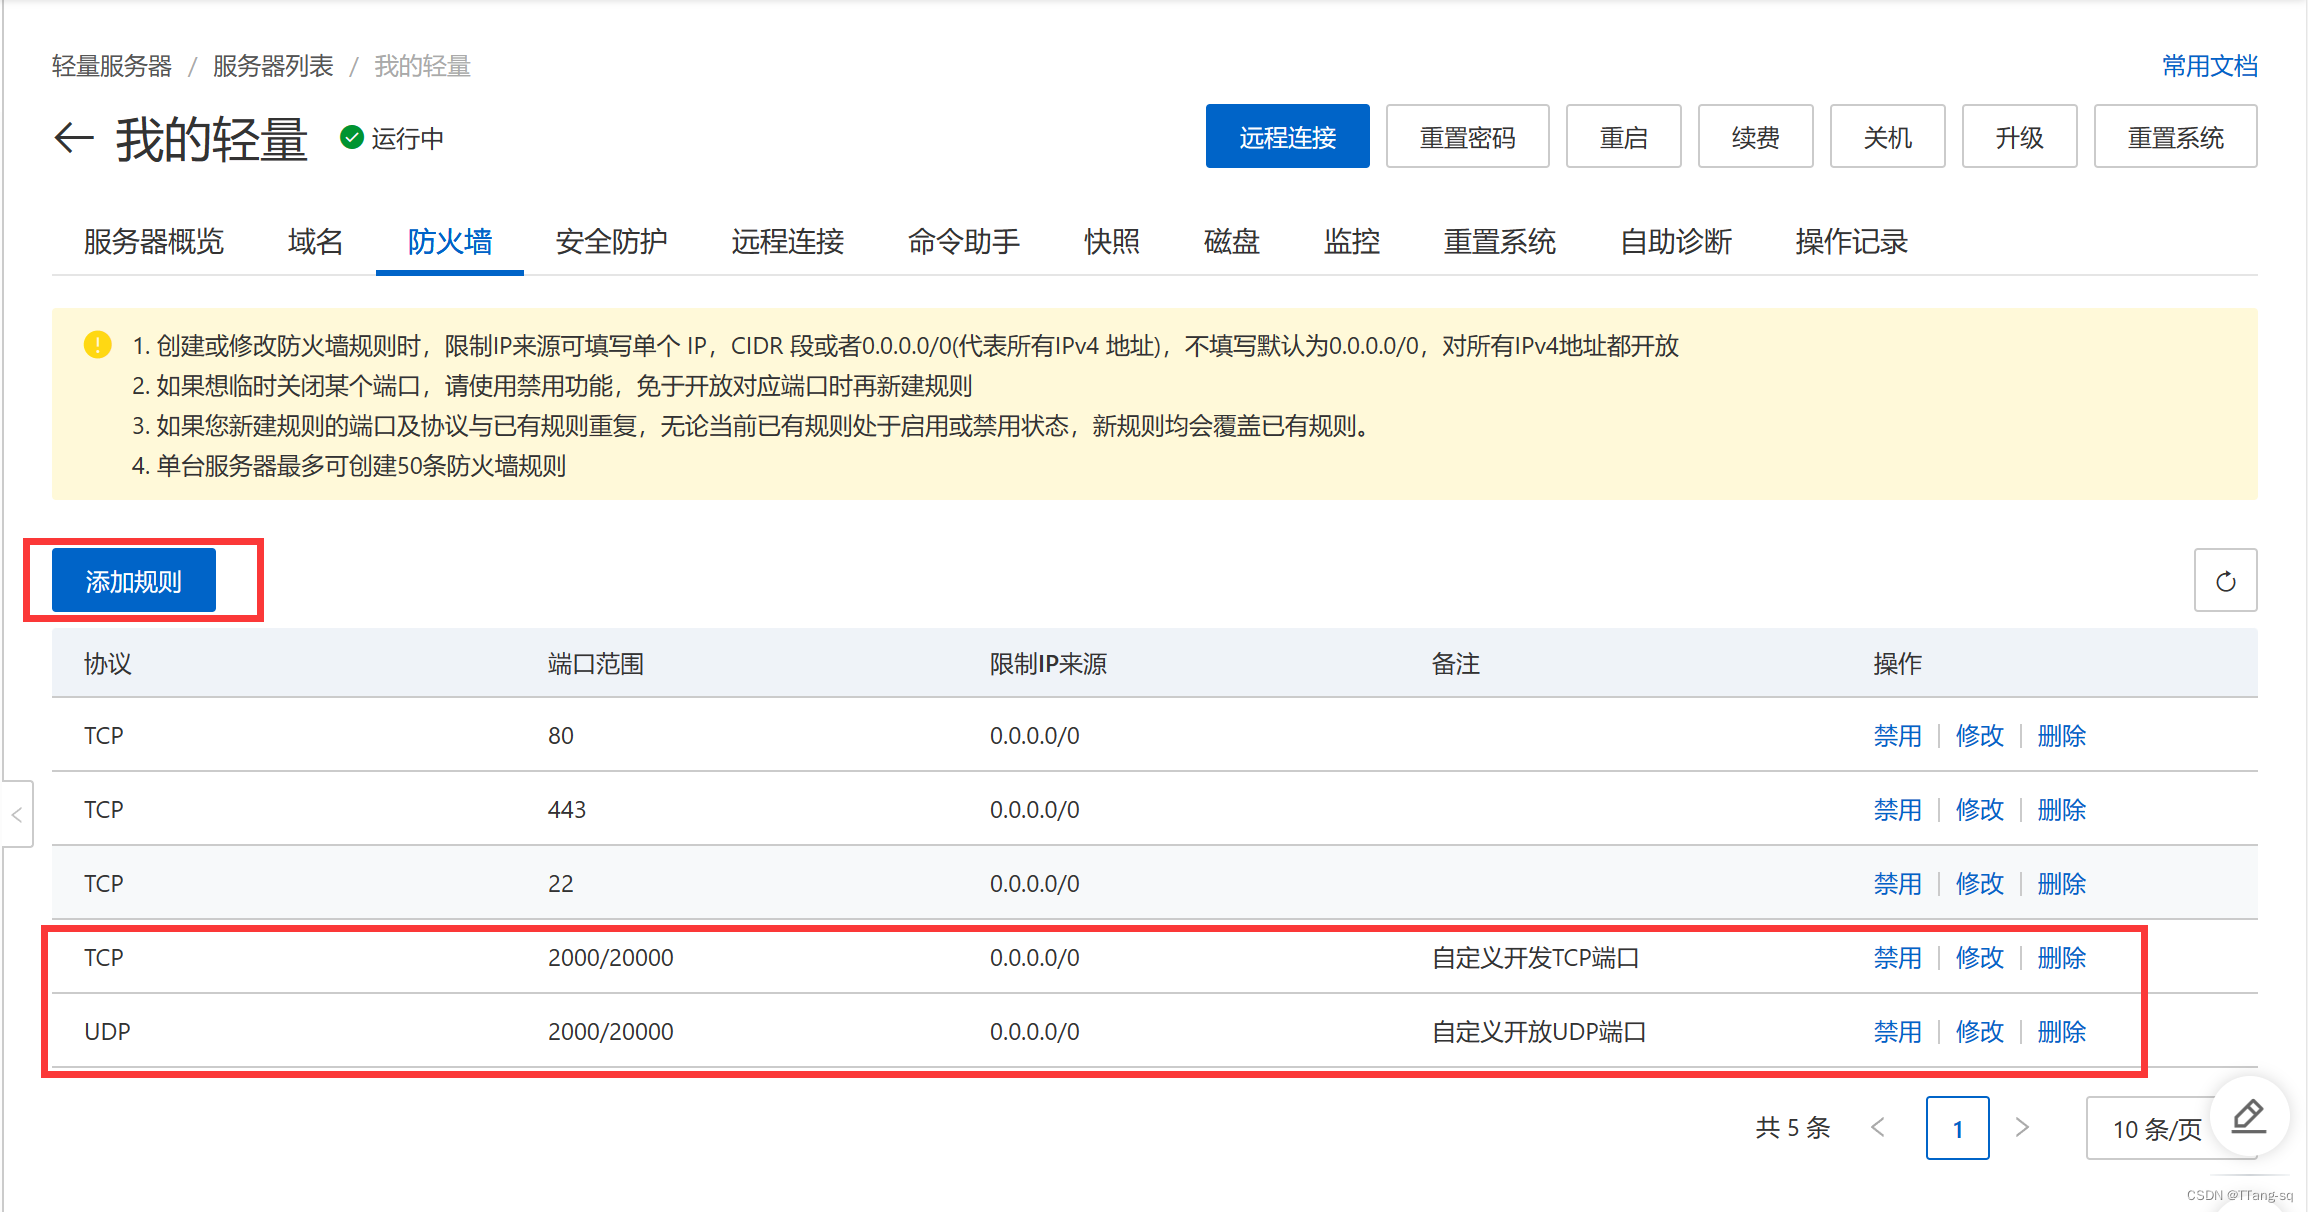The height and width of the screenshot is (1212, 2308).
Task: Click the 远程连接 button
Action: 1287,136
